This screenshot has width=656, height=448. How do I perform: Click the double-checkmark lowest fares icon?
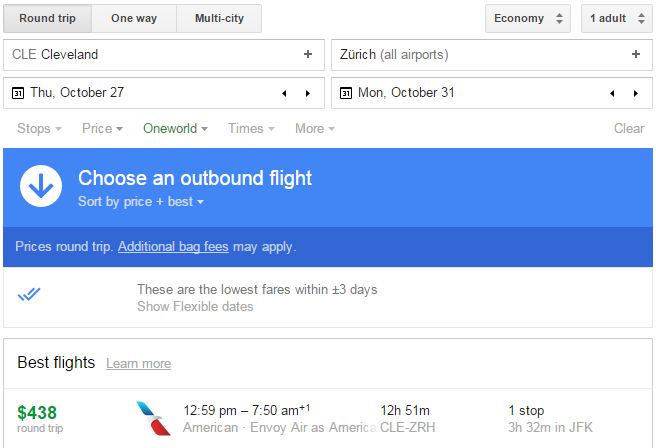(29, 294)
